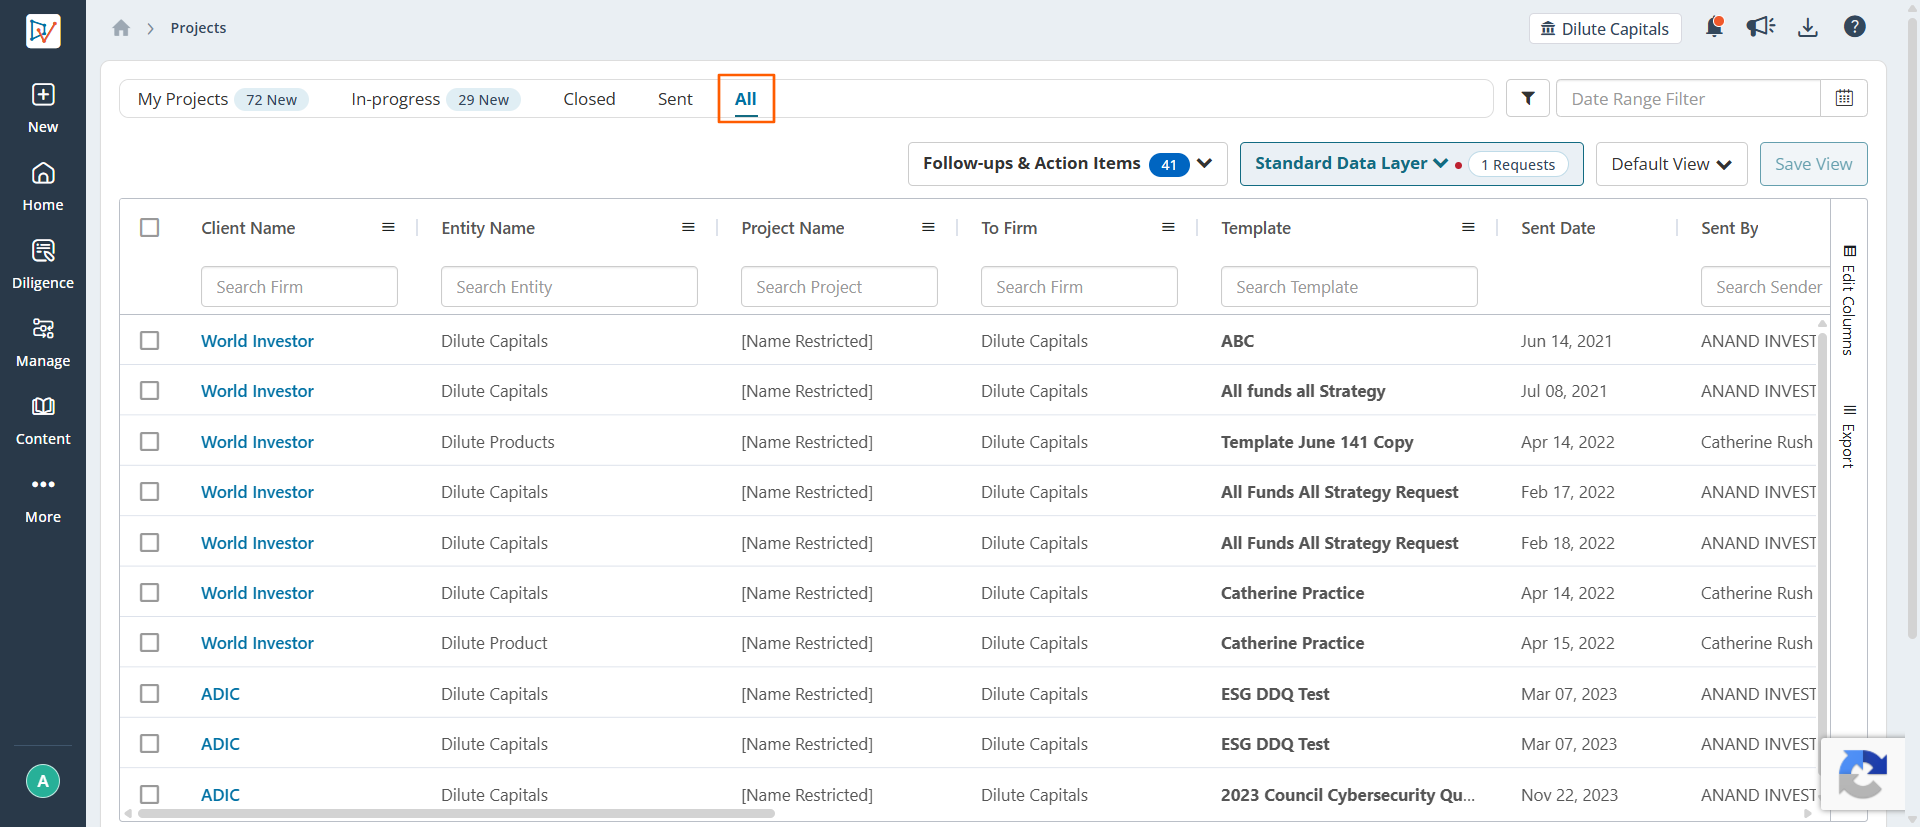Open the Export side panel

pos(1849,437)
